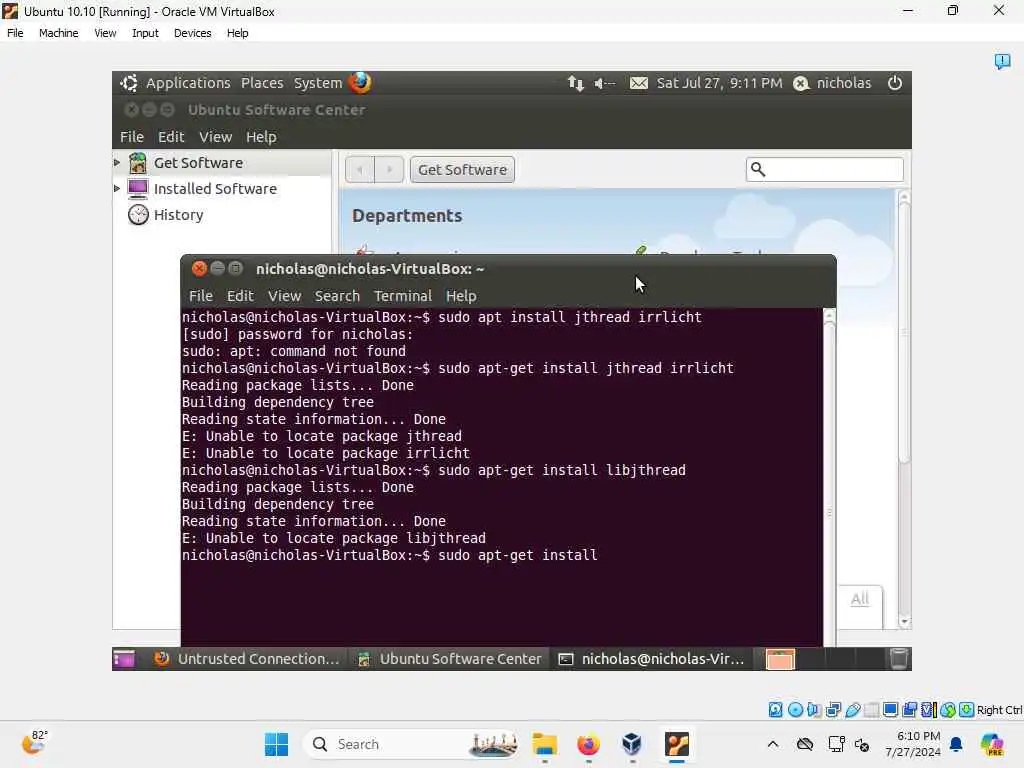Open the terminal Help menu

pos(461,296)
